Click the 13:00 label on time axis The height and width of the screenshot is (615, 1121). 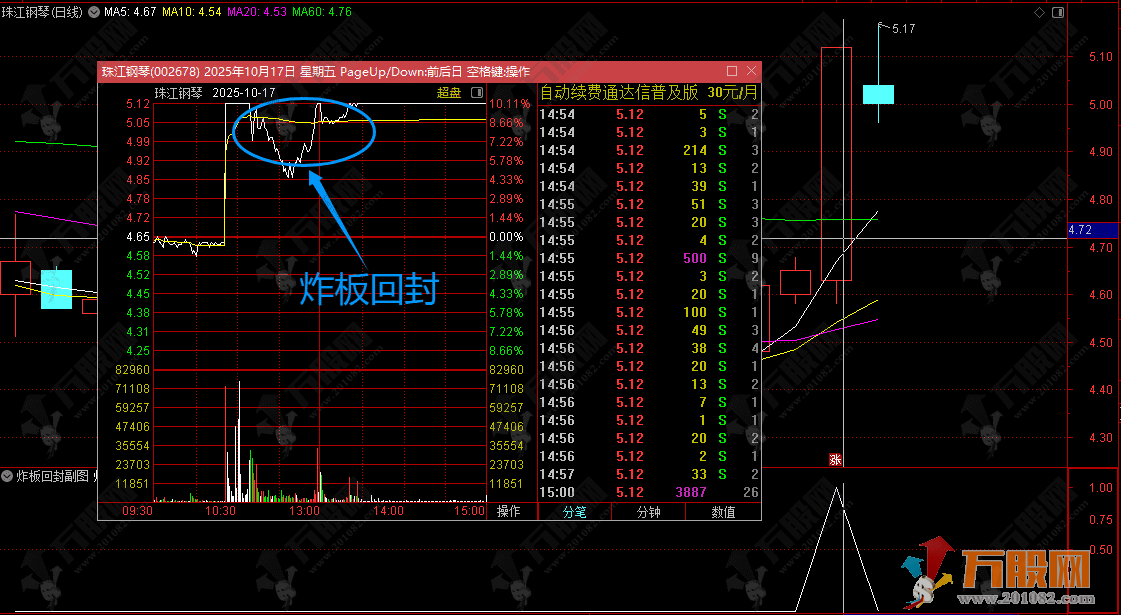(304, 511)
